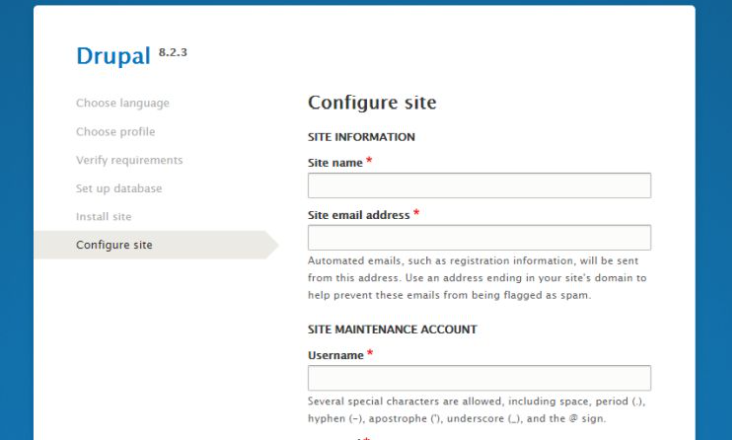
Task: Click the asterisk after Site email address
Action: click(416, 214)
